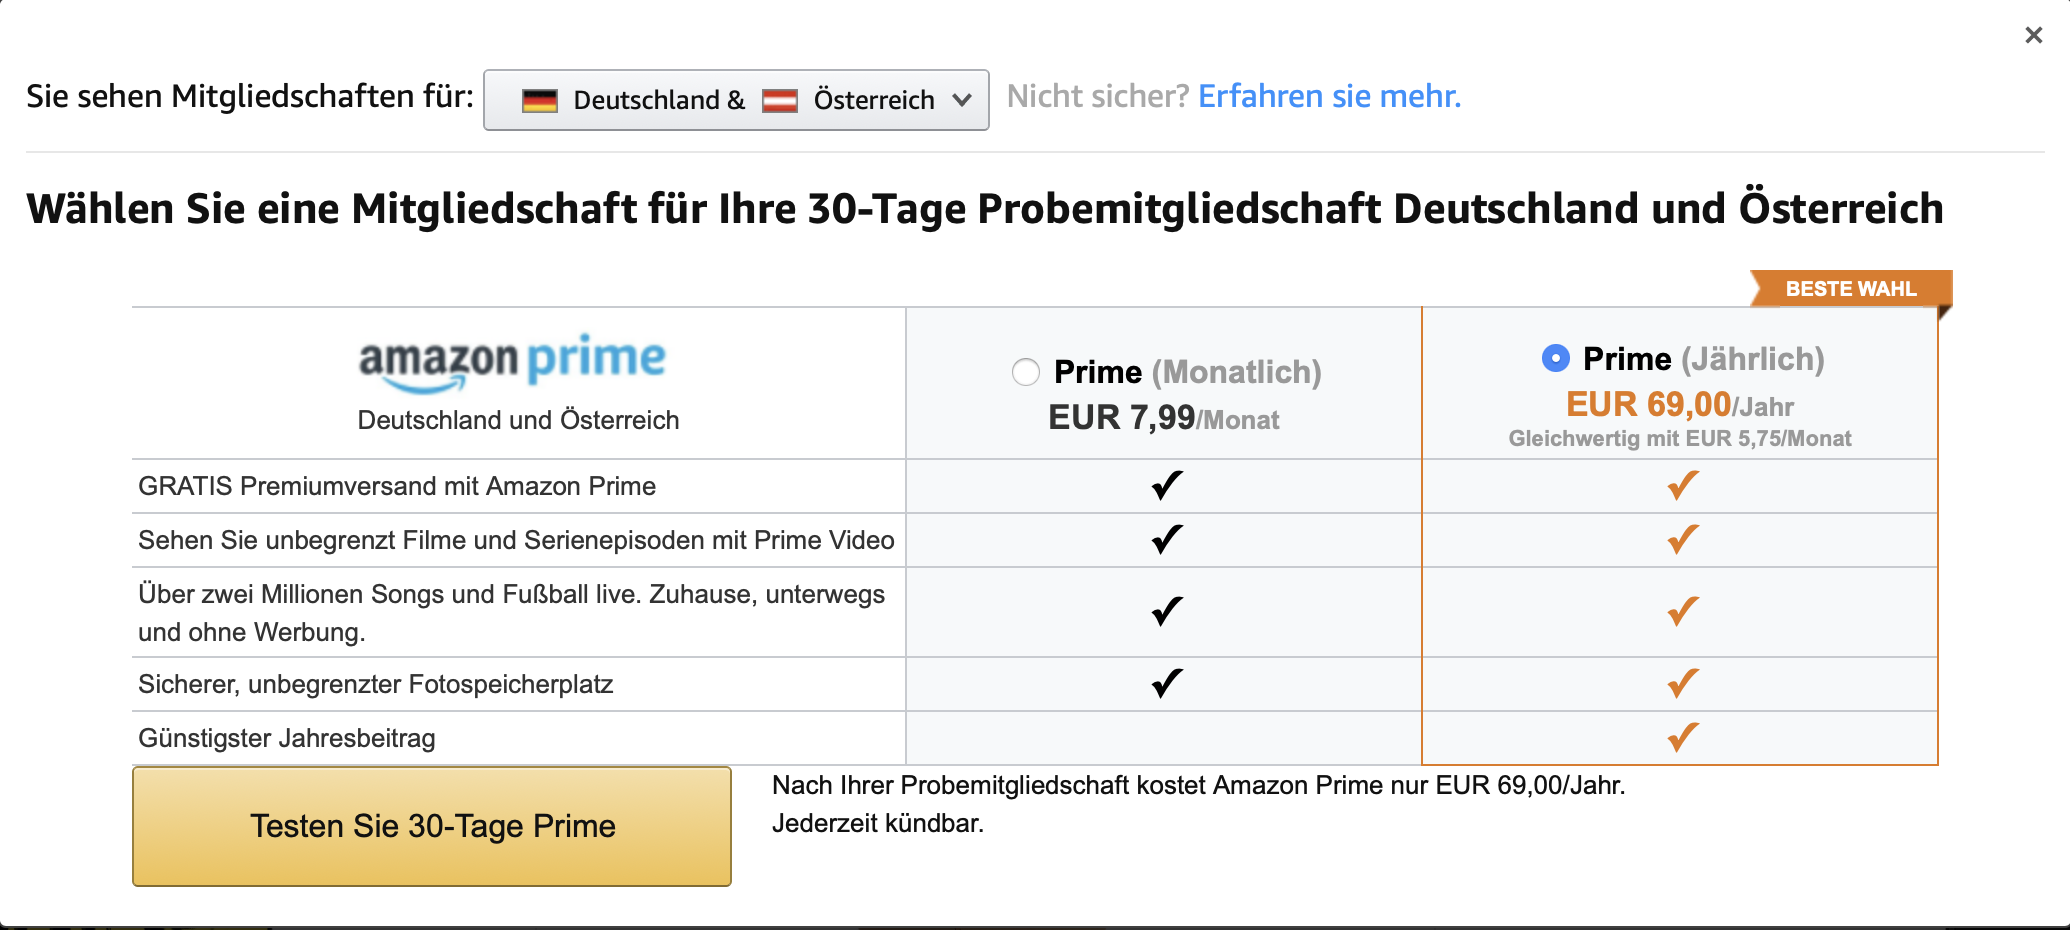Click the orange checkmark beside Günstigster Jahresbeitrag

point(1680,739)
